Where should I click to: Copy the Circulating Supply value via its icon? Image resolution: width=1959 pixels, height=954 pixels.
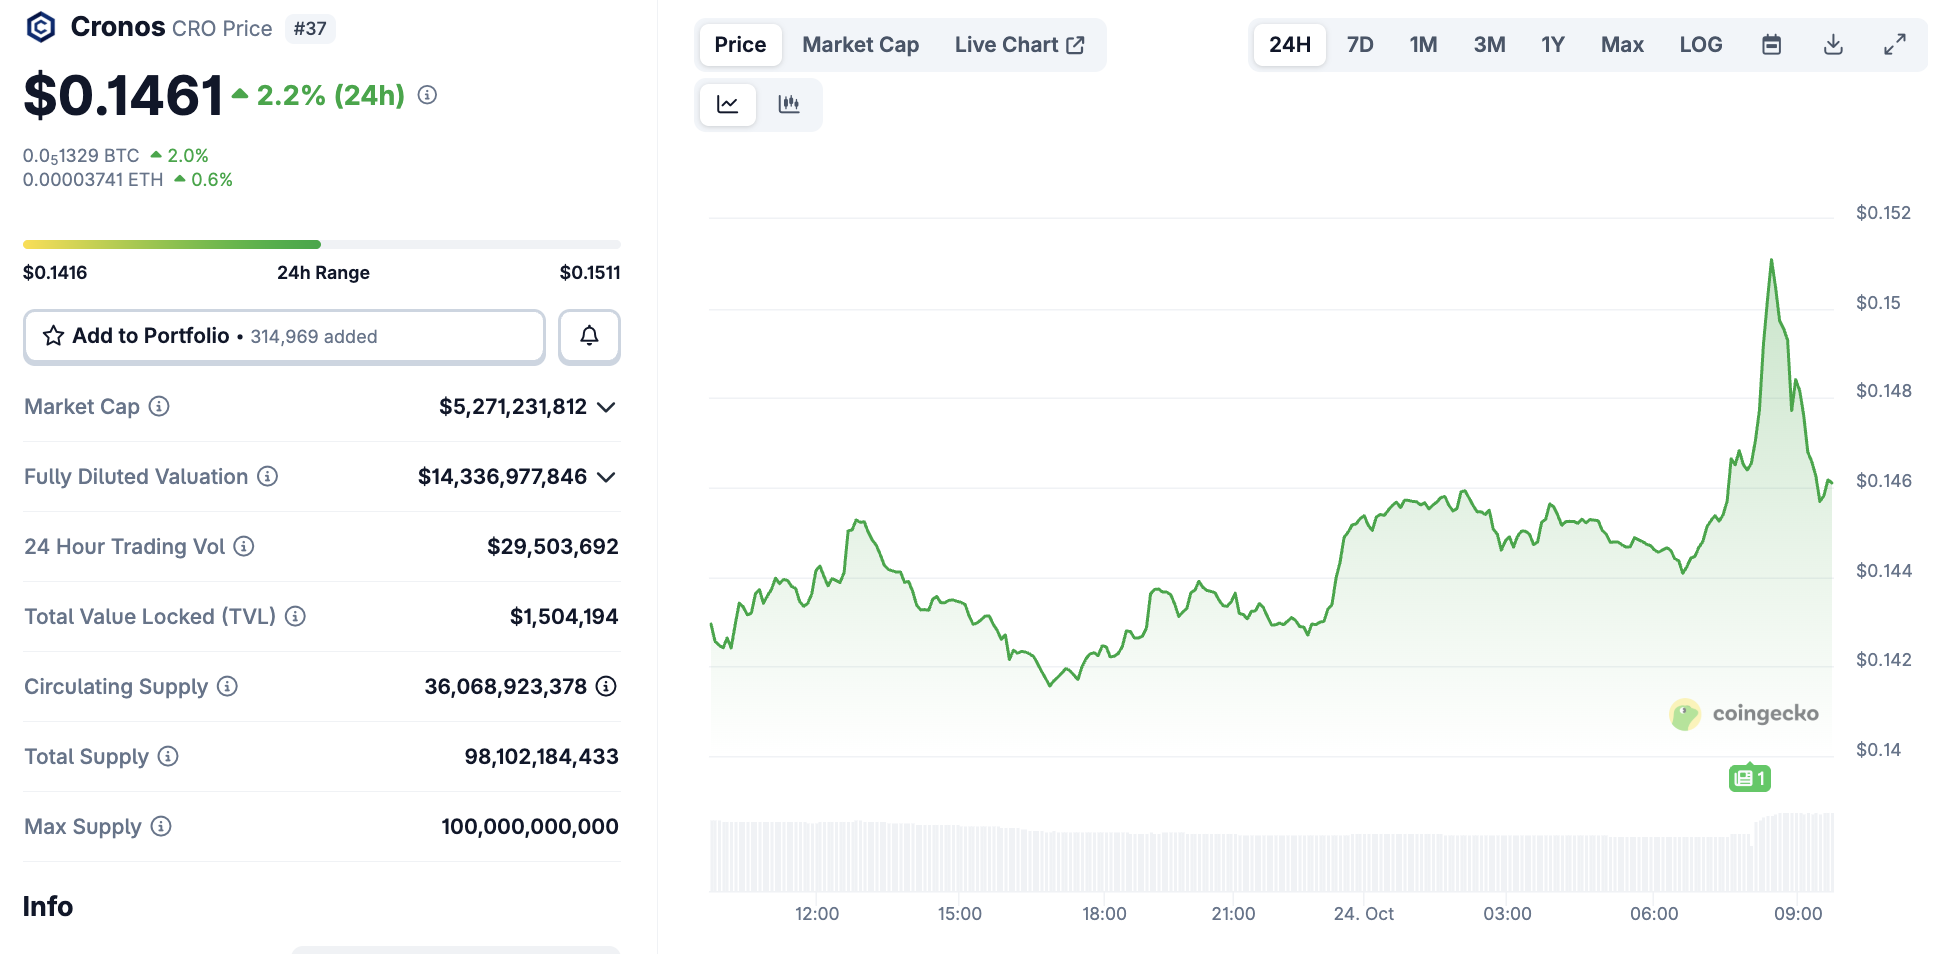(x=604, y=687)
